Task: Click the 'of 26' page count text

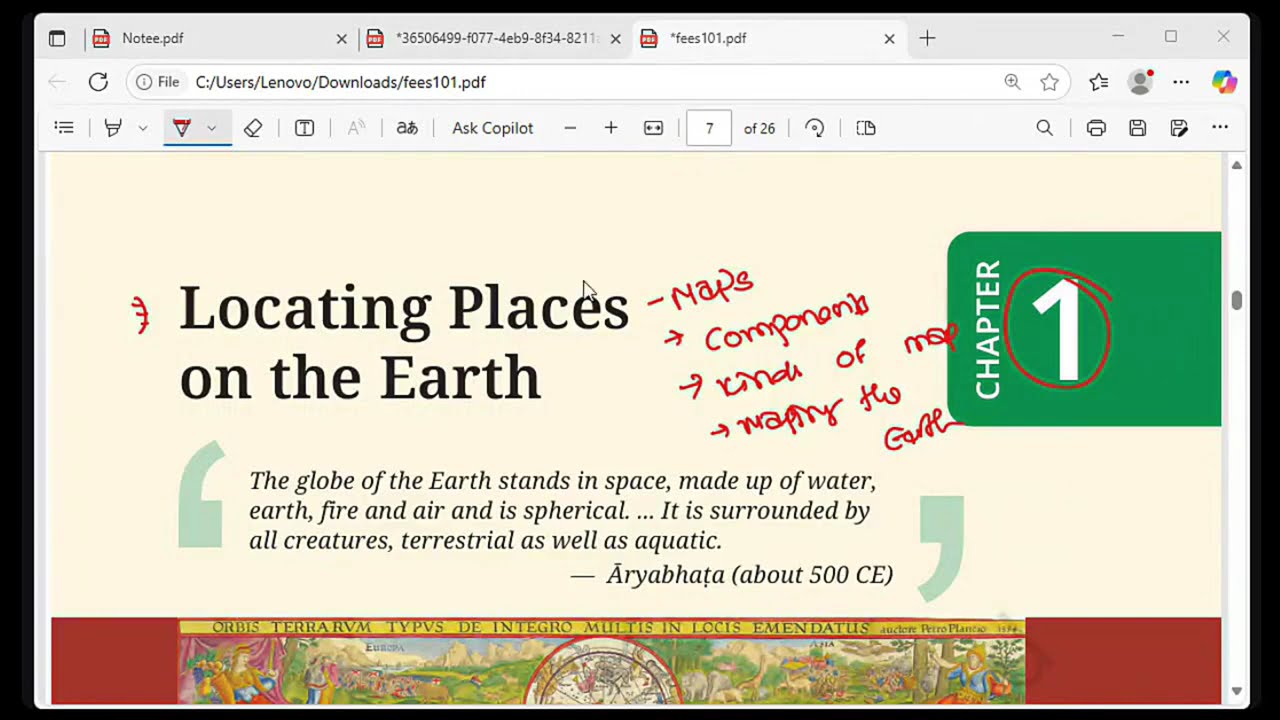Action: pos(759,128)
